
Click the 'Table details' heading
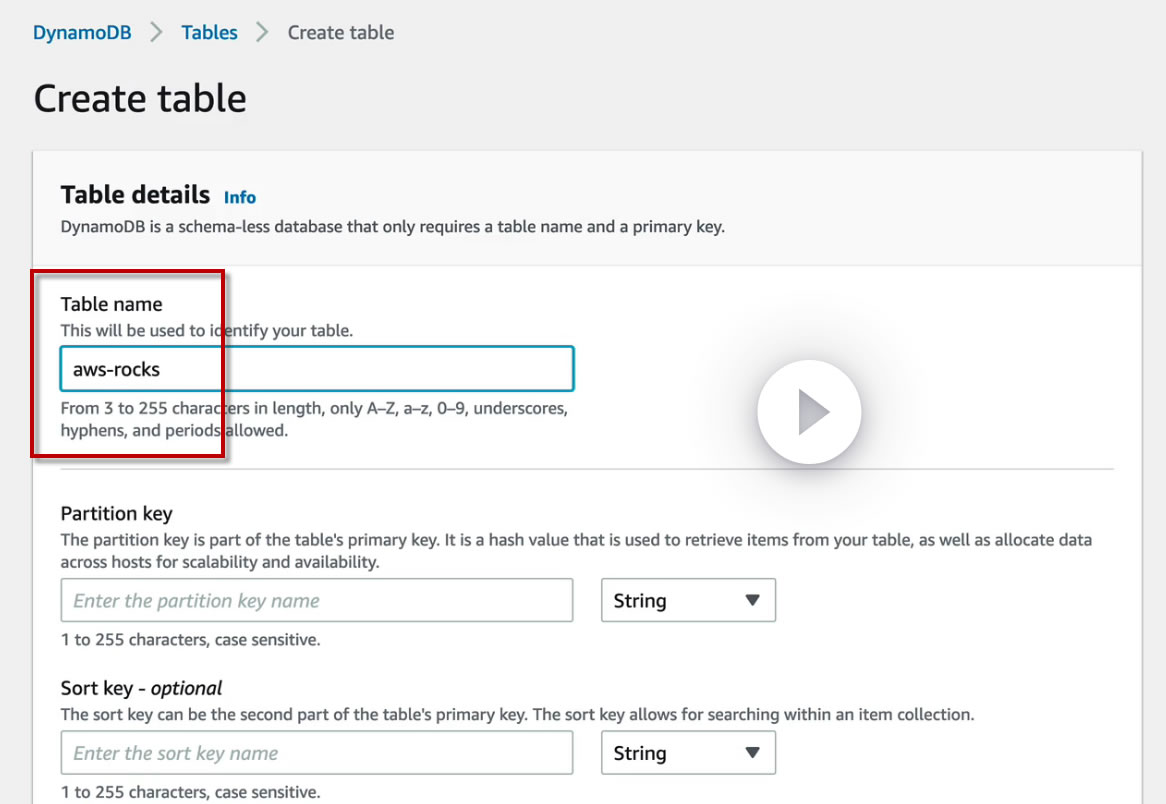[135, 195]
